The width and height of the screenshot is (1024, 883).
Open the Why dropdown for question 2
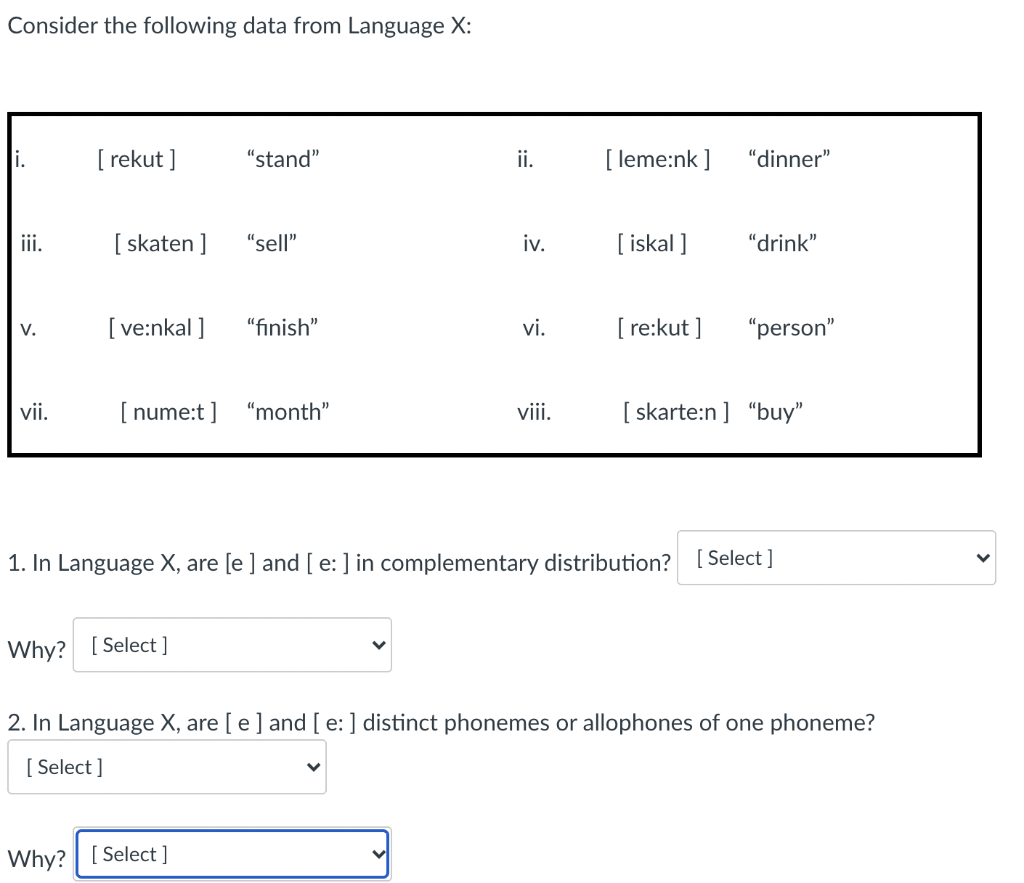[x=232, y=854]
